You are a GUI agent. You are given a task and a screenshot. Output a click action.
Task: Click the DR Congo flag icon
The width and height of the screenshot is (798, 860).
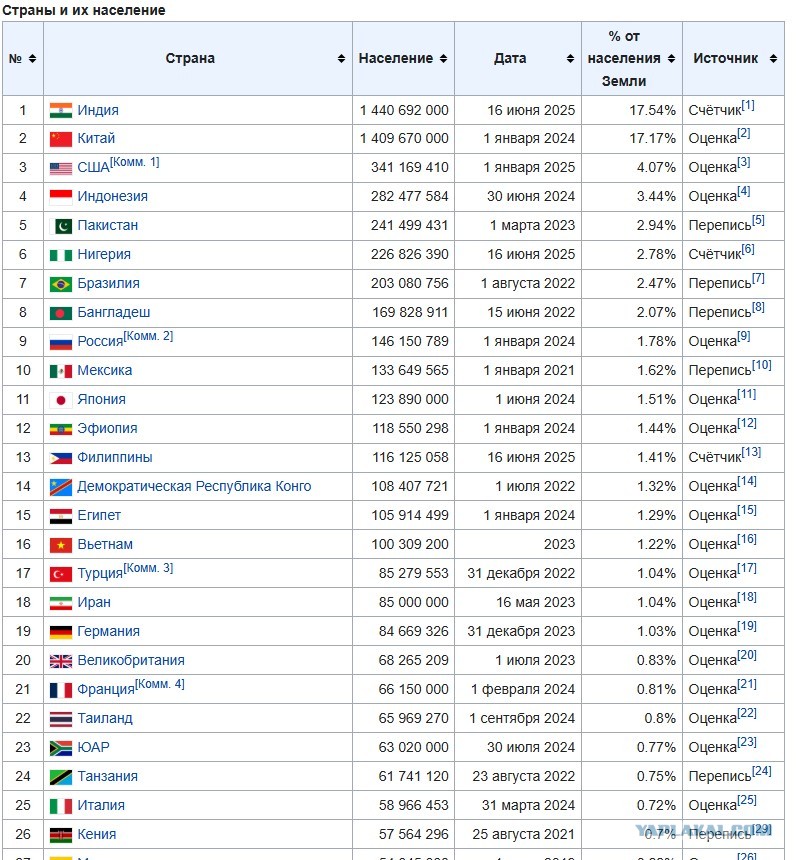point(60,487)
